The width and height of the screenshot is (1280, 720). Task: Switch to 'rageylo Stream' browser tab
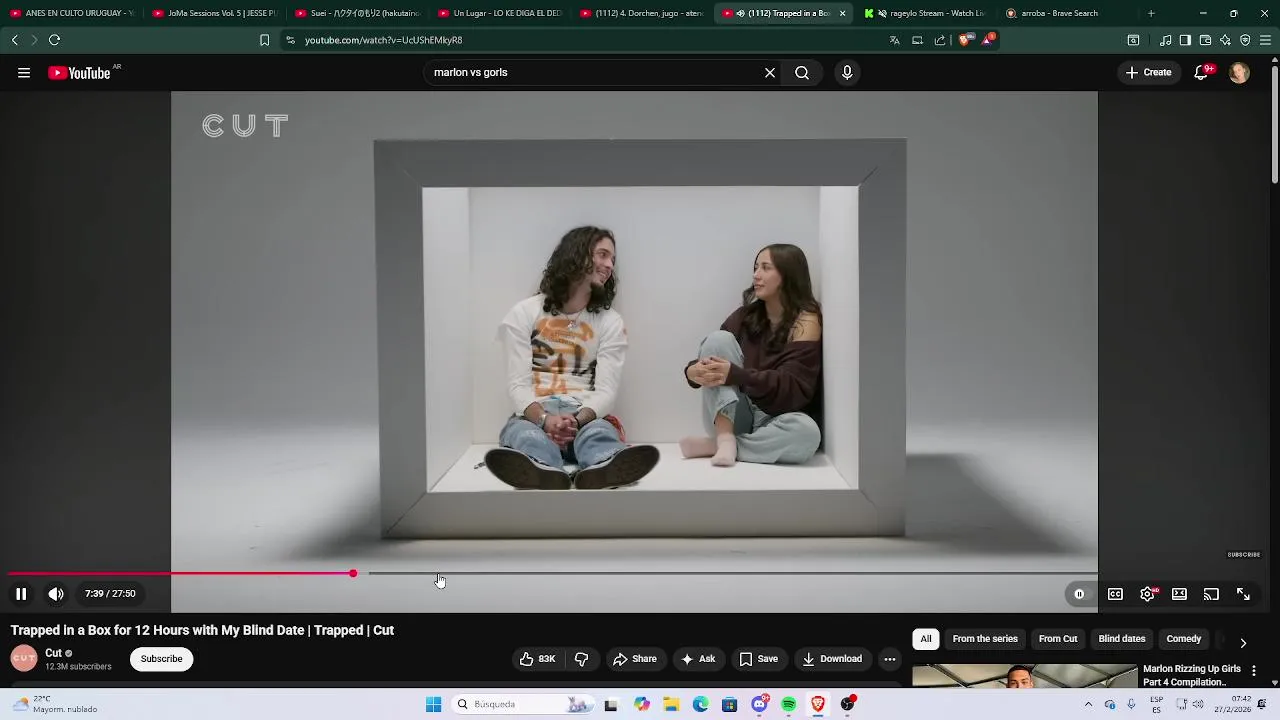pos(925,13)
